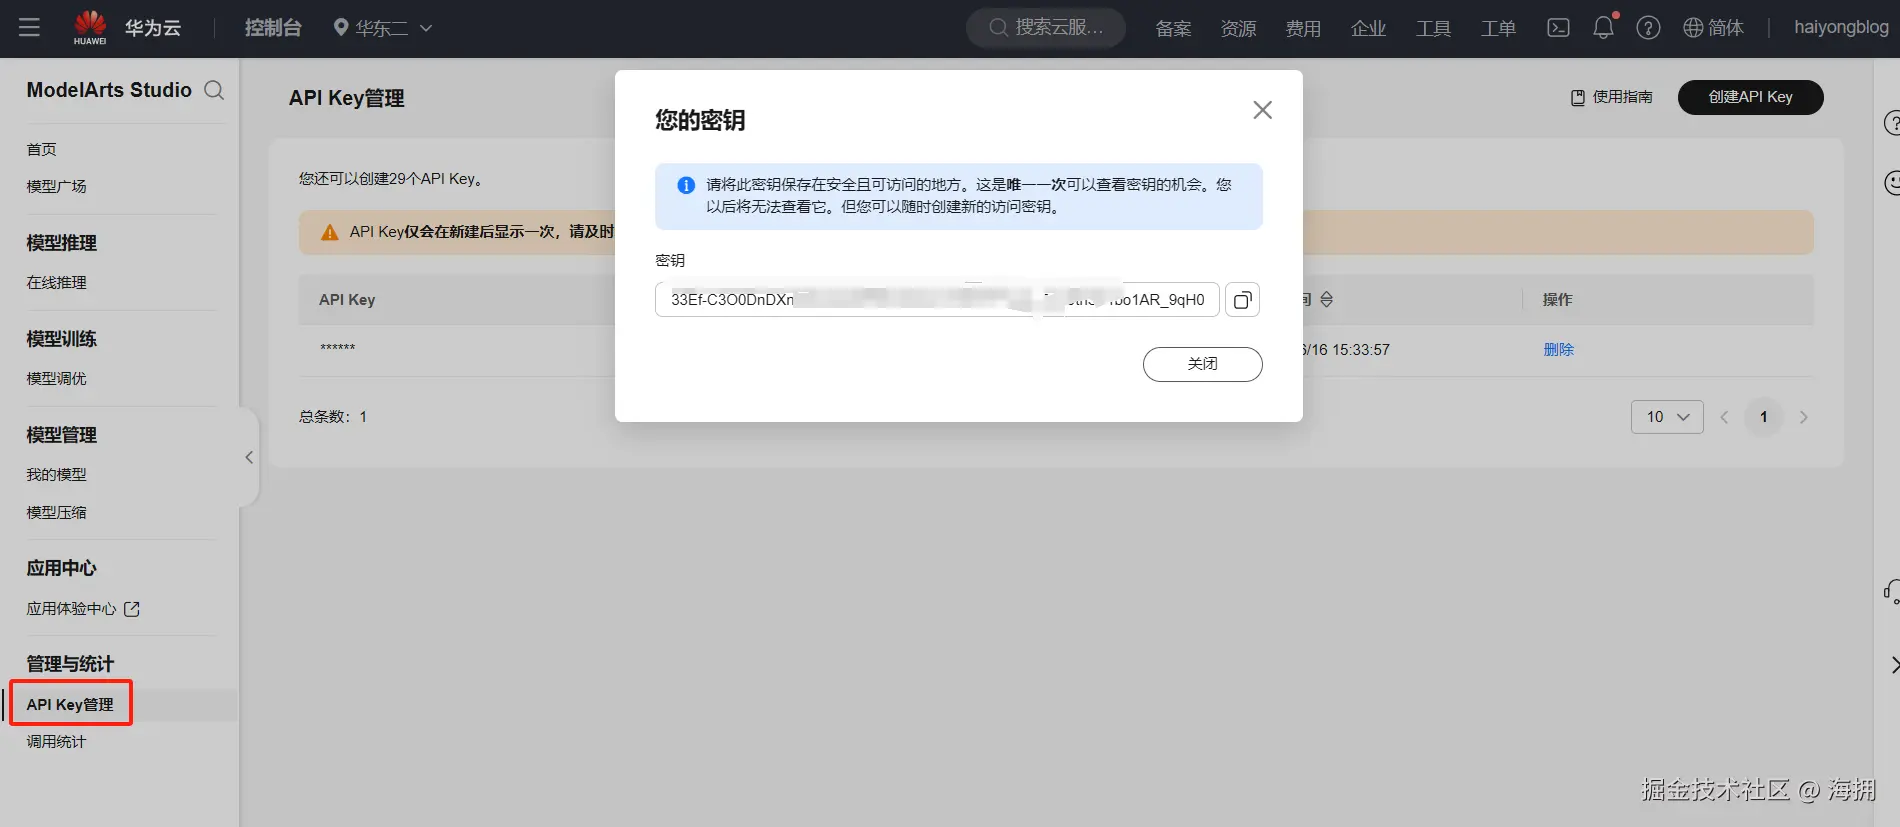The width and height of the screenshot is (1900, 827).
Task: Go to the previous page arrow
Action: [1724, 417]
